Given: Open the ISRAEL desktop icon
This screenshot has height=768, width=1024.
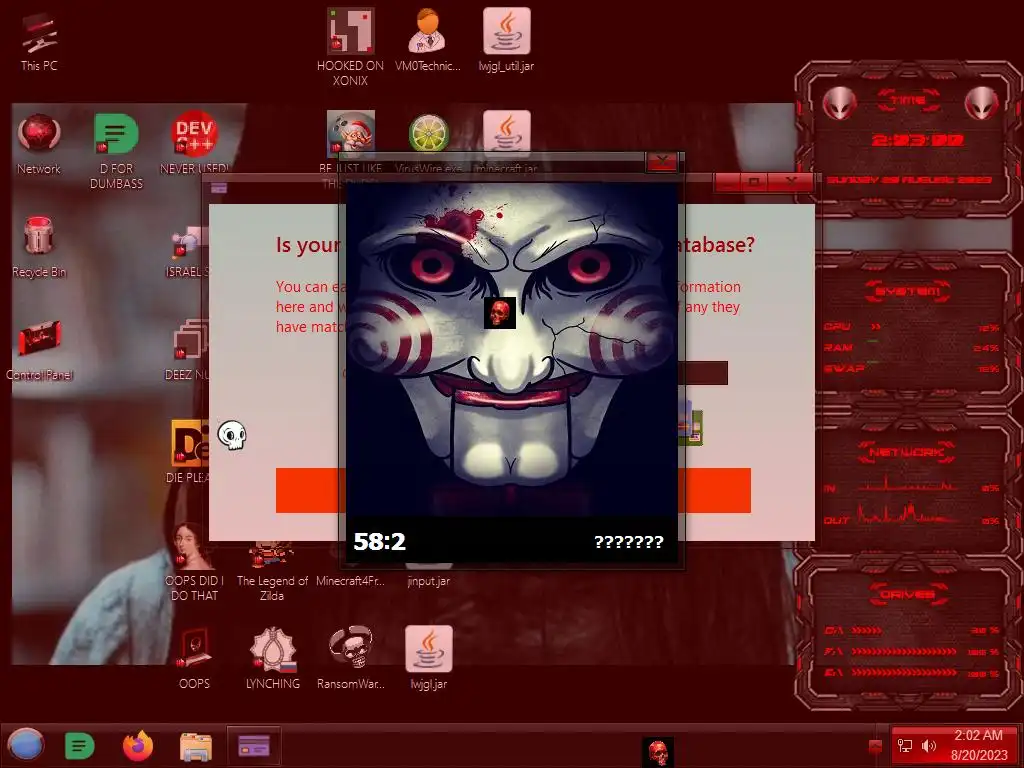Looking at the screenshot, I should coord(188,251).
